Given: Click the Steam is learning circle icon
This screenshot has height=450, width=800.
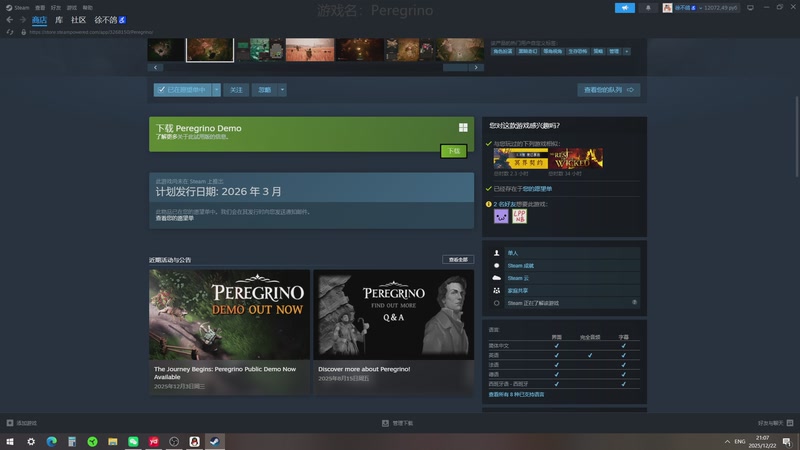Looking at the screenshot, I should click(x=496, y=303).
